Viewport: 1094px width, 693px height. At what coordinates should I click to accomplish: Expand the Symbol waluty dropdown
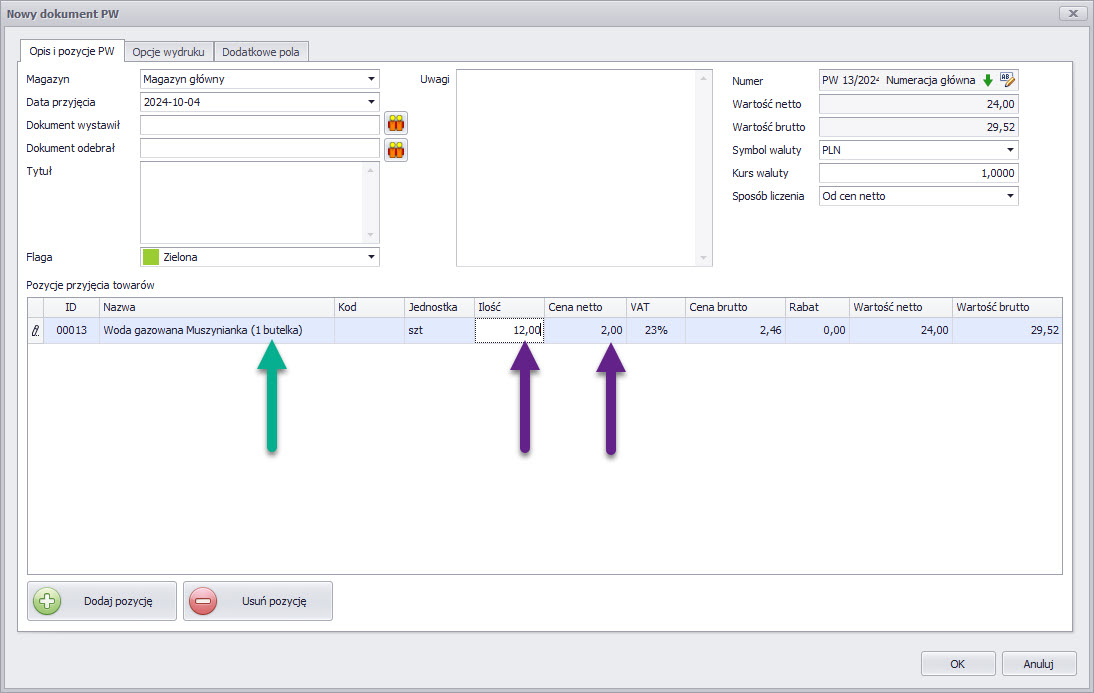(x=1009, y=150)
